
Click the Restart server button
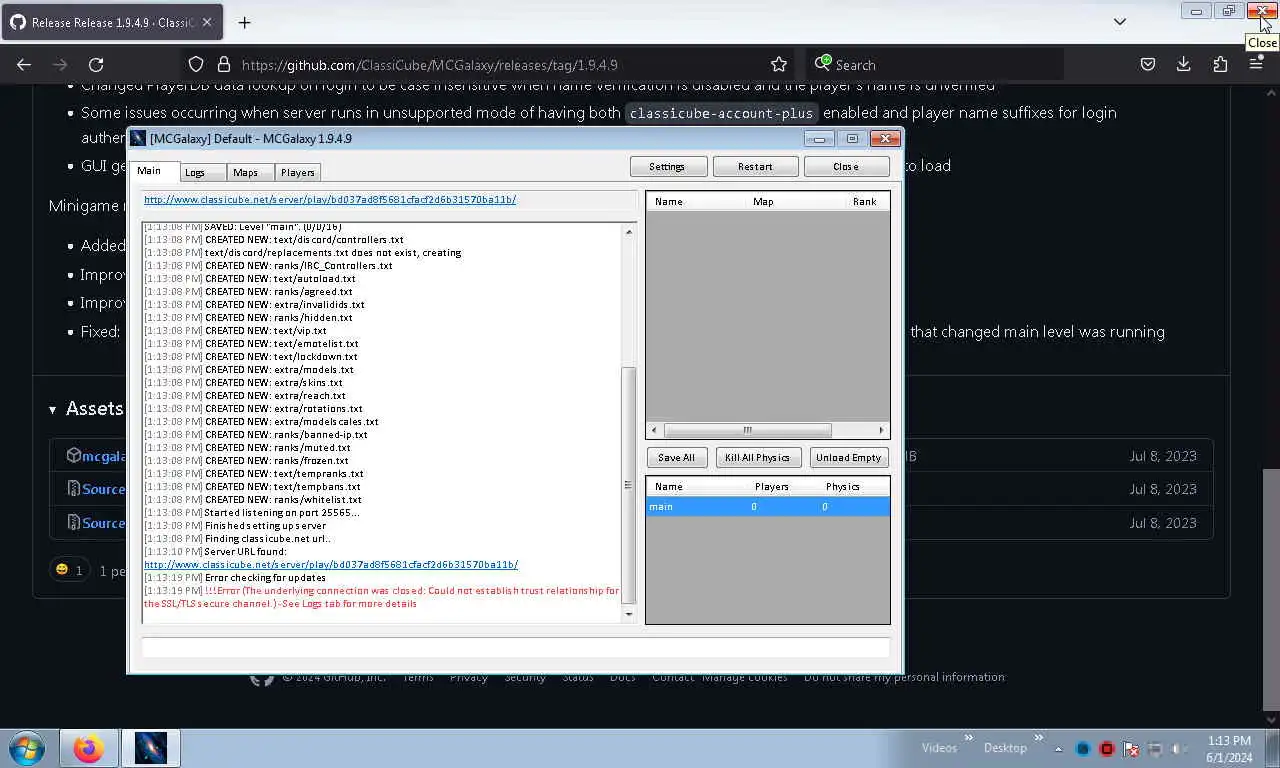tap(755, 166)
